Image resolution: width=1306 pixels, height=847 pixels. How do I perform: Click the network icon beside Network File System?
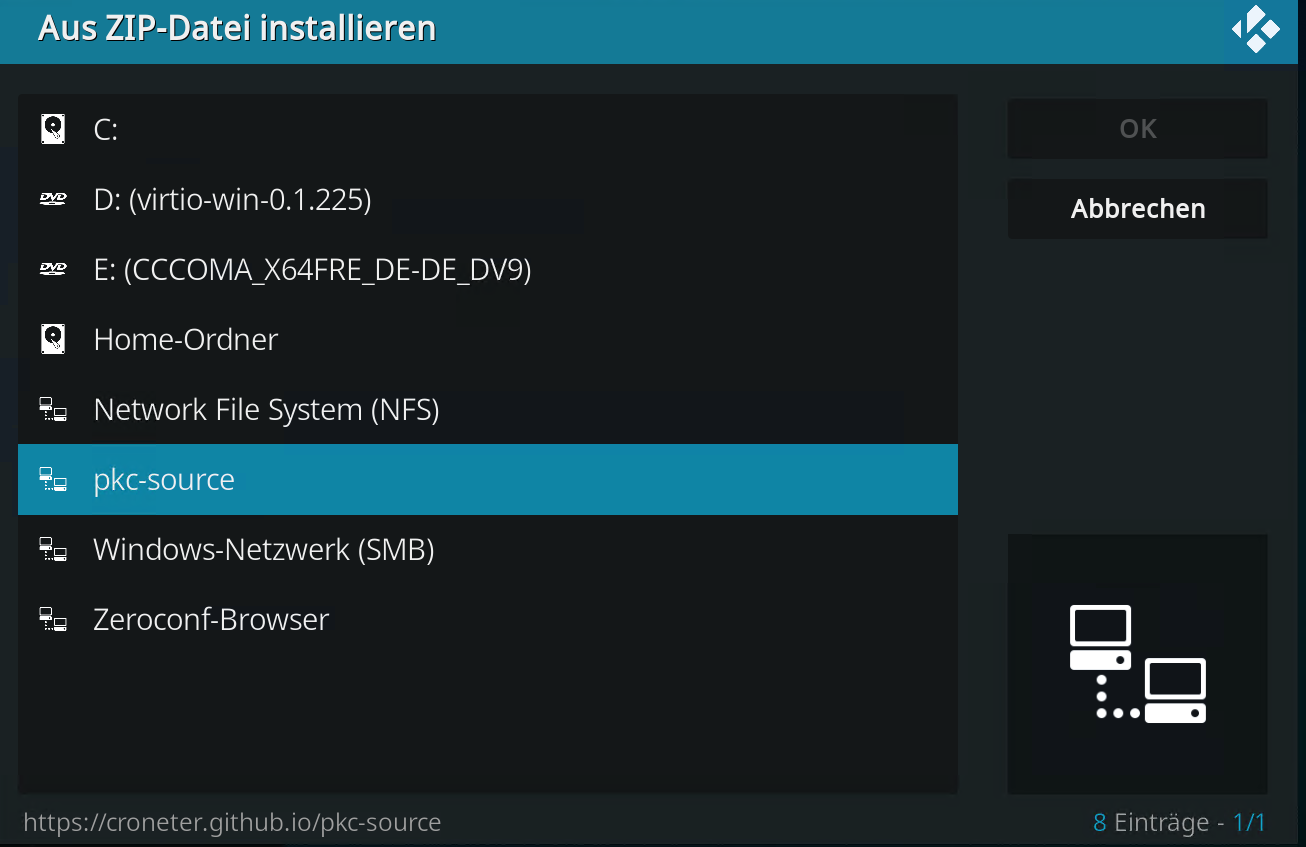coord(53,409)
